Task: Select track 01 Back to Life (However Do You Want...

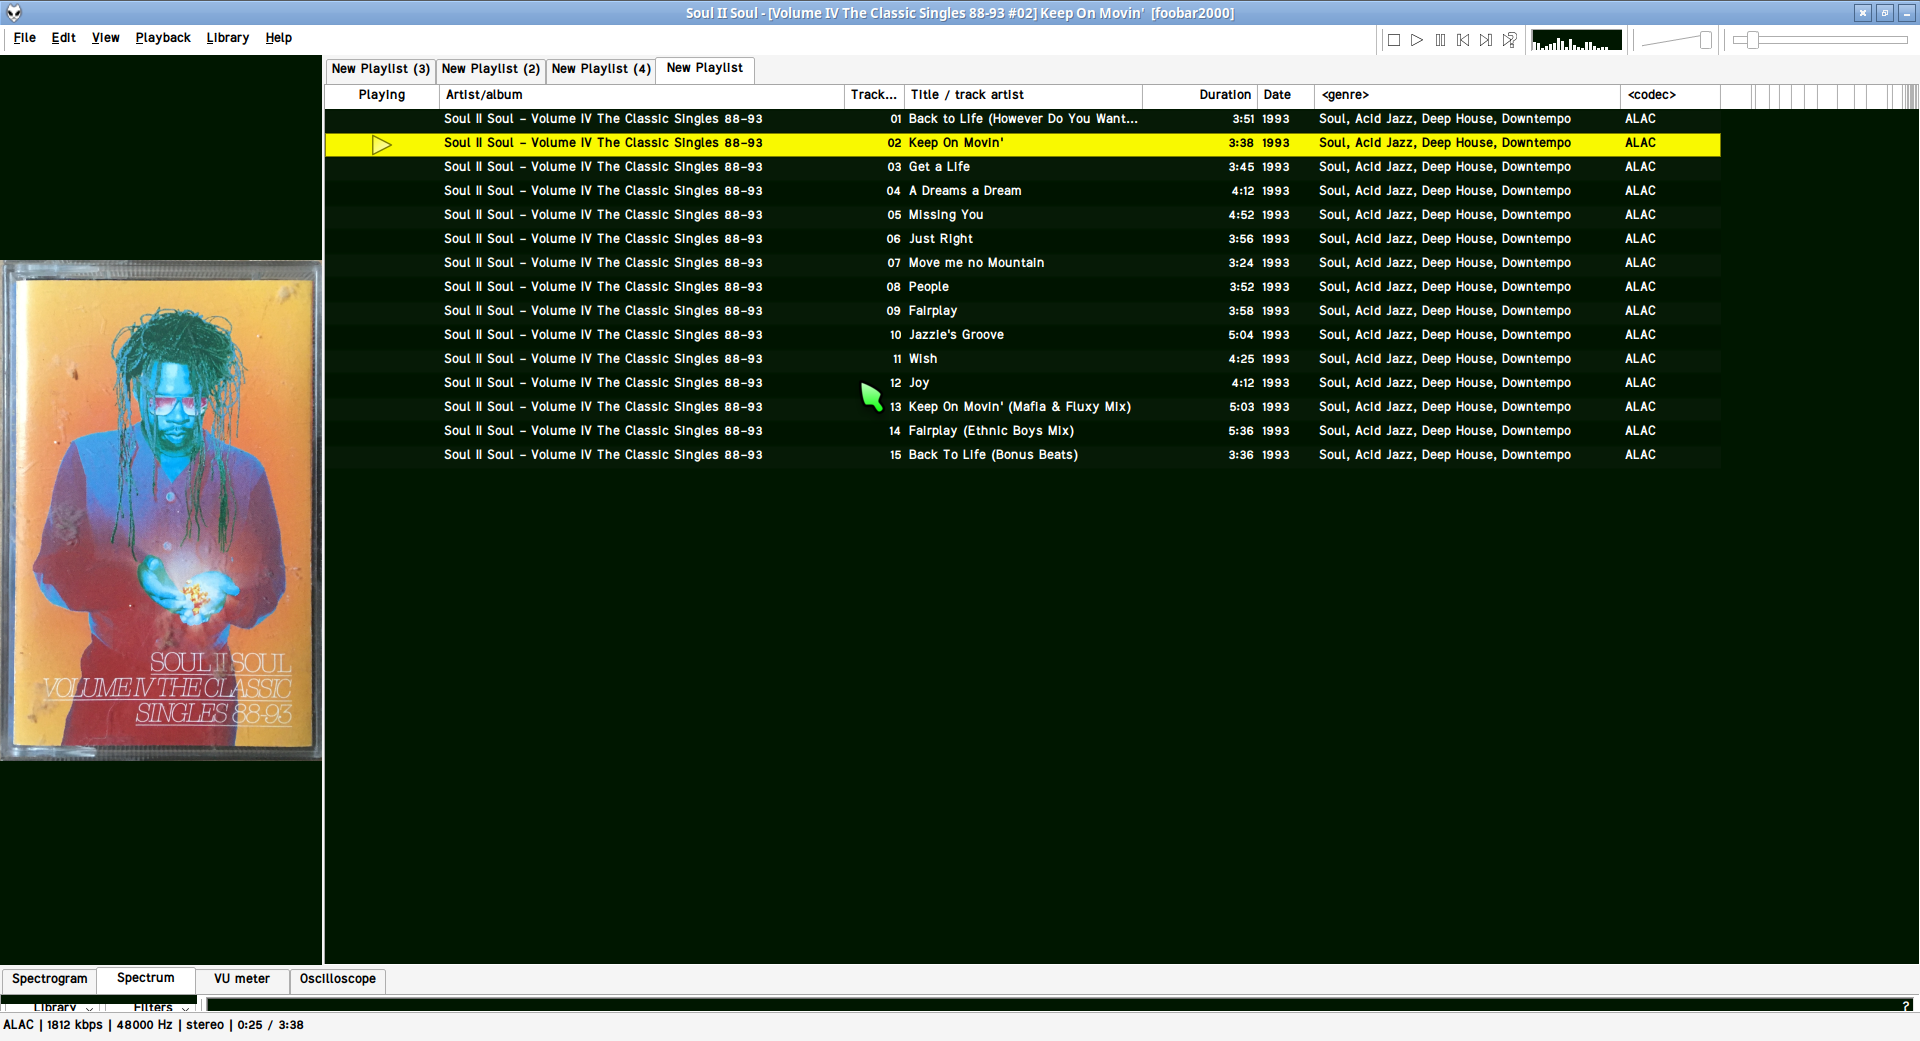Action: 1022,119
